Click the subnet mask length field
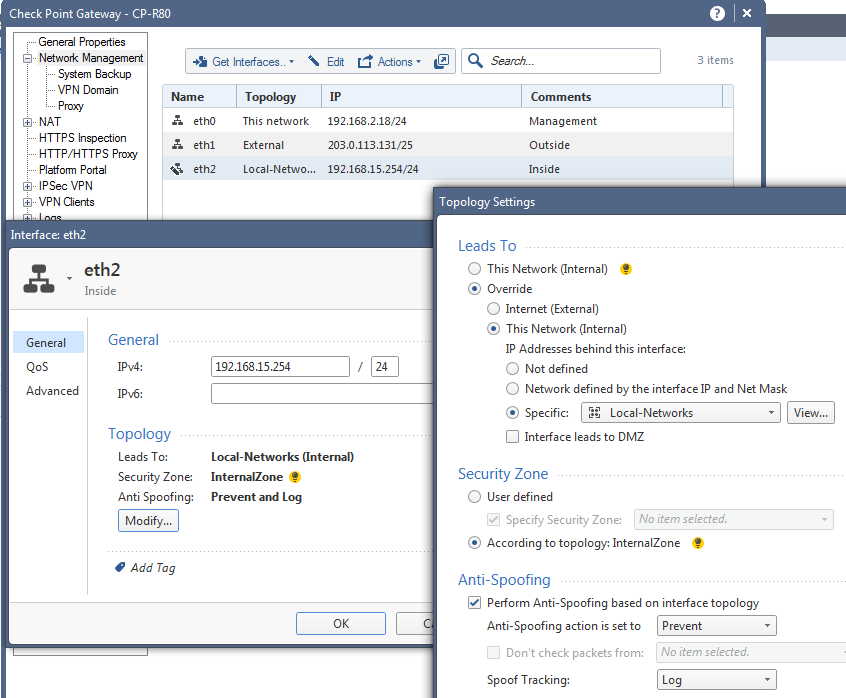This screenshot has width=846, height=698. [x=385, y=367]
